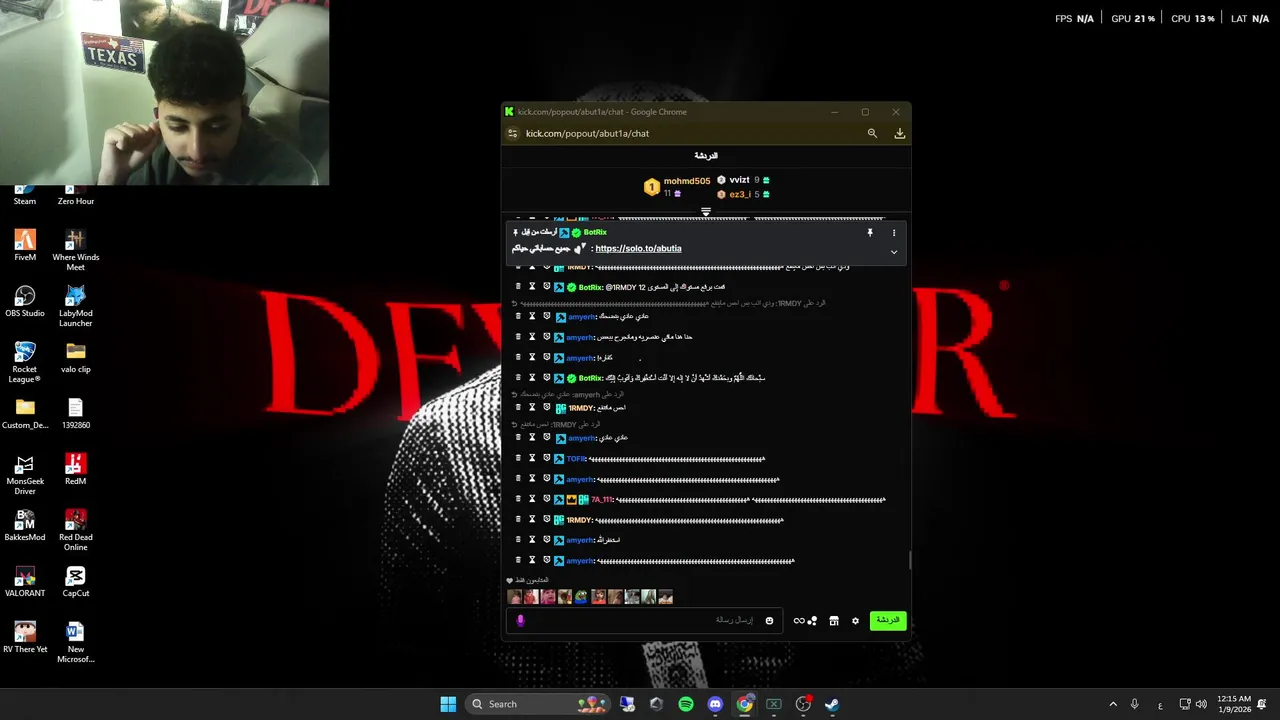
Task: Open RedM desktop icon
Action: pos(75,469)
